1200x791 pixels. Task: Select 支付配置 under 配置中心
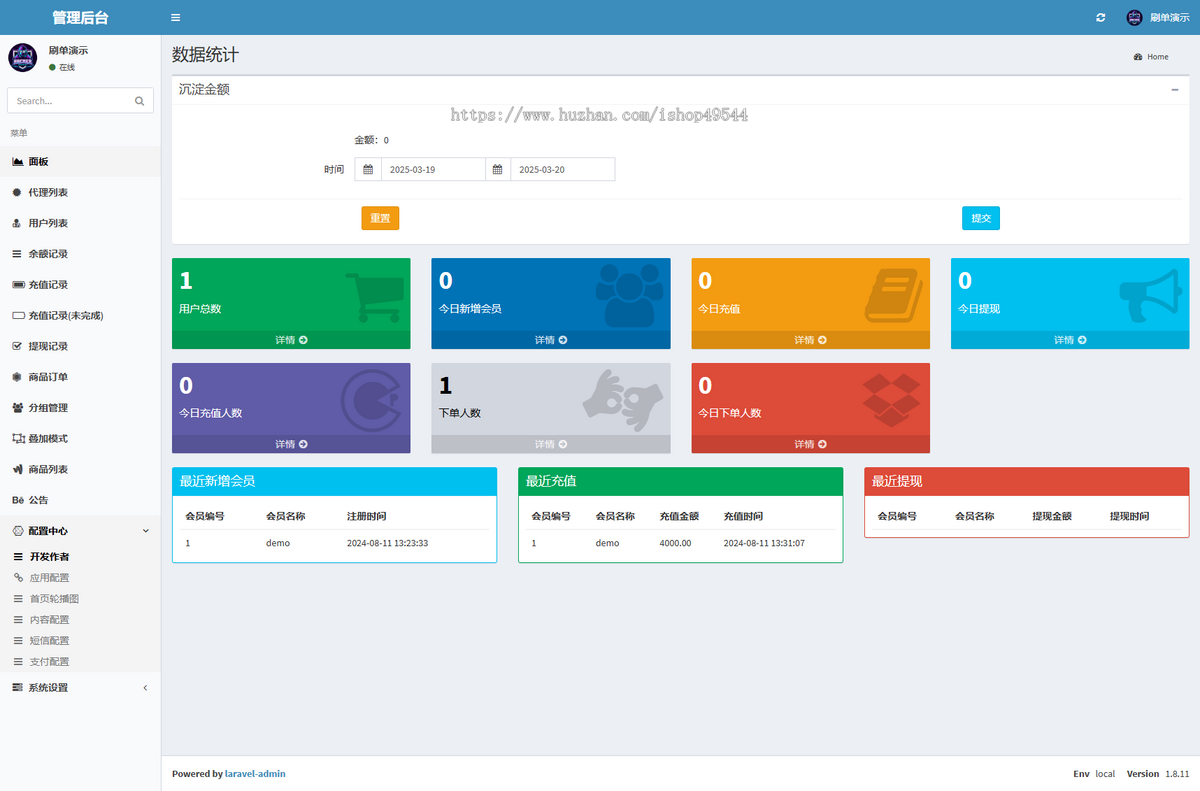coord(49,662)
